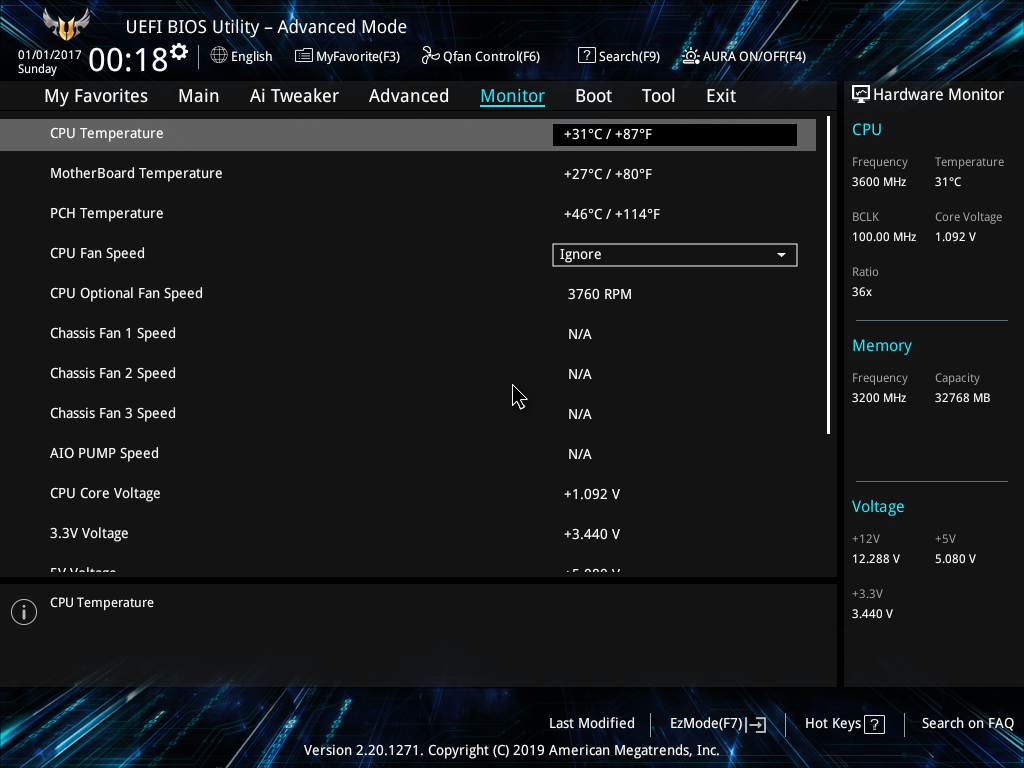This screenshot has width=1024, height=768.
Task: Click the 00:18 clock time
Action: [128, 60]
